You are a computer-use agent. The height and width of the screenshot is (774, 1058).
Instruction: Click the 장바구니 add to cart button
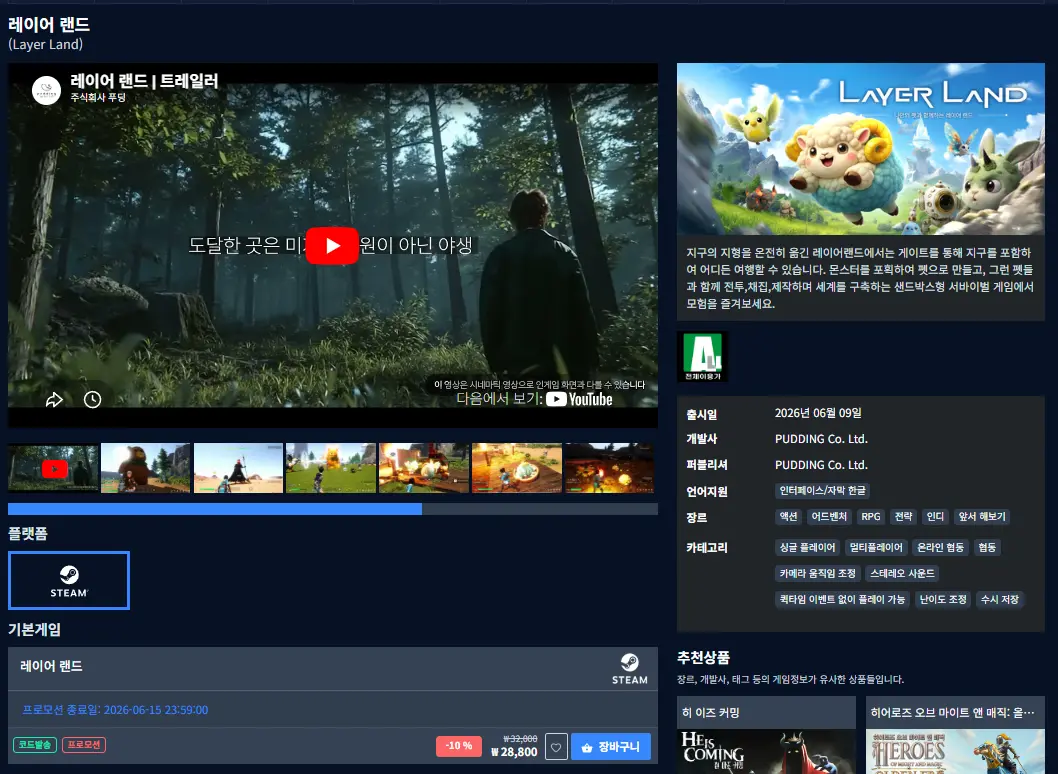tap(611, 747)
